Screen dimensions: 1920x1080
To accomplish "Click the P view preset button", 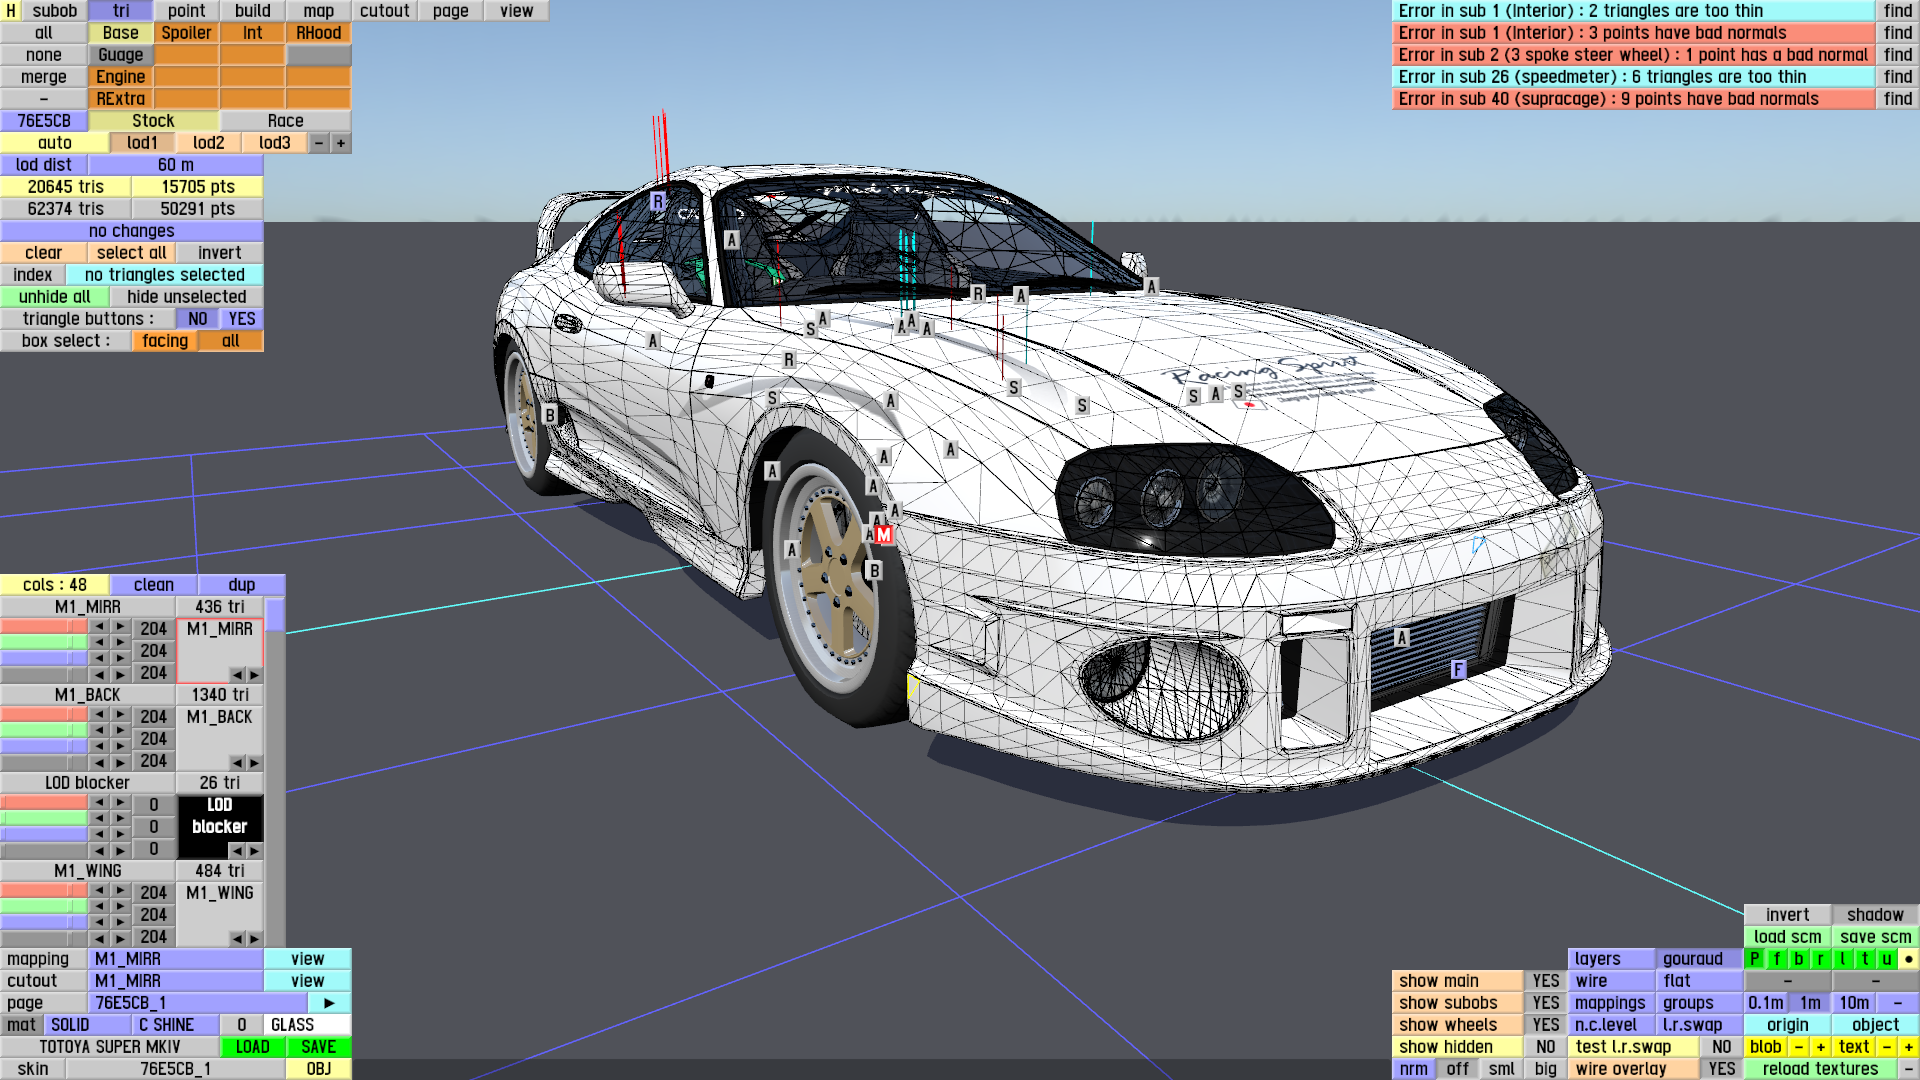I will [x=1755, y=958].
